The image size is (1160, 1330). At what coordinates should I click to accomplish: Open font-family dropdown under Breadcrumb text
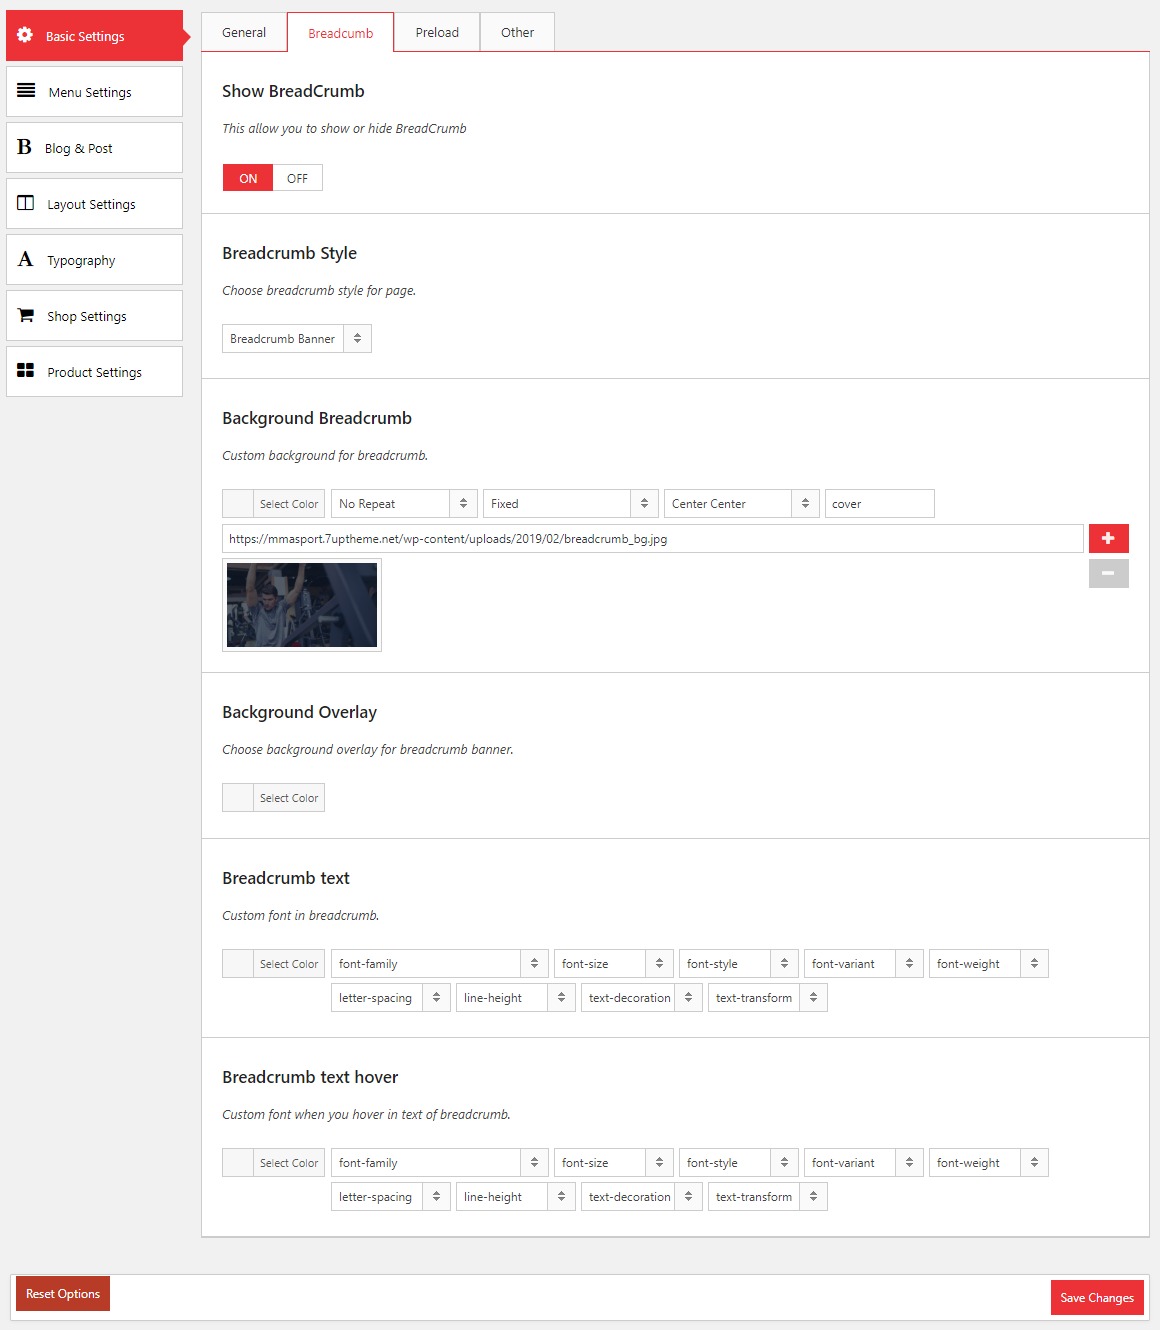coord(440,963)
